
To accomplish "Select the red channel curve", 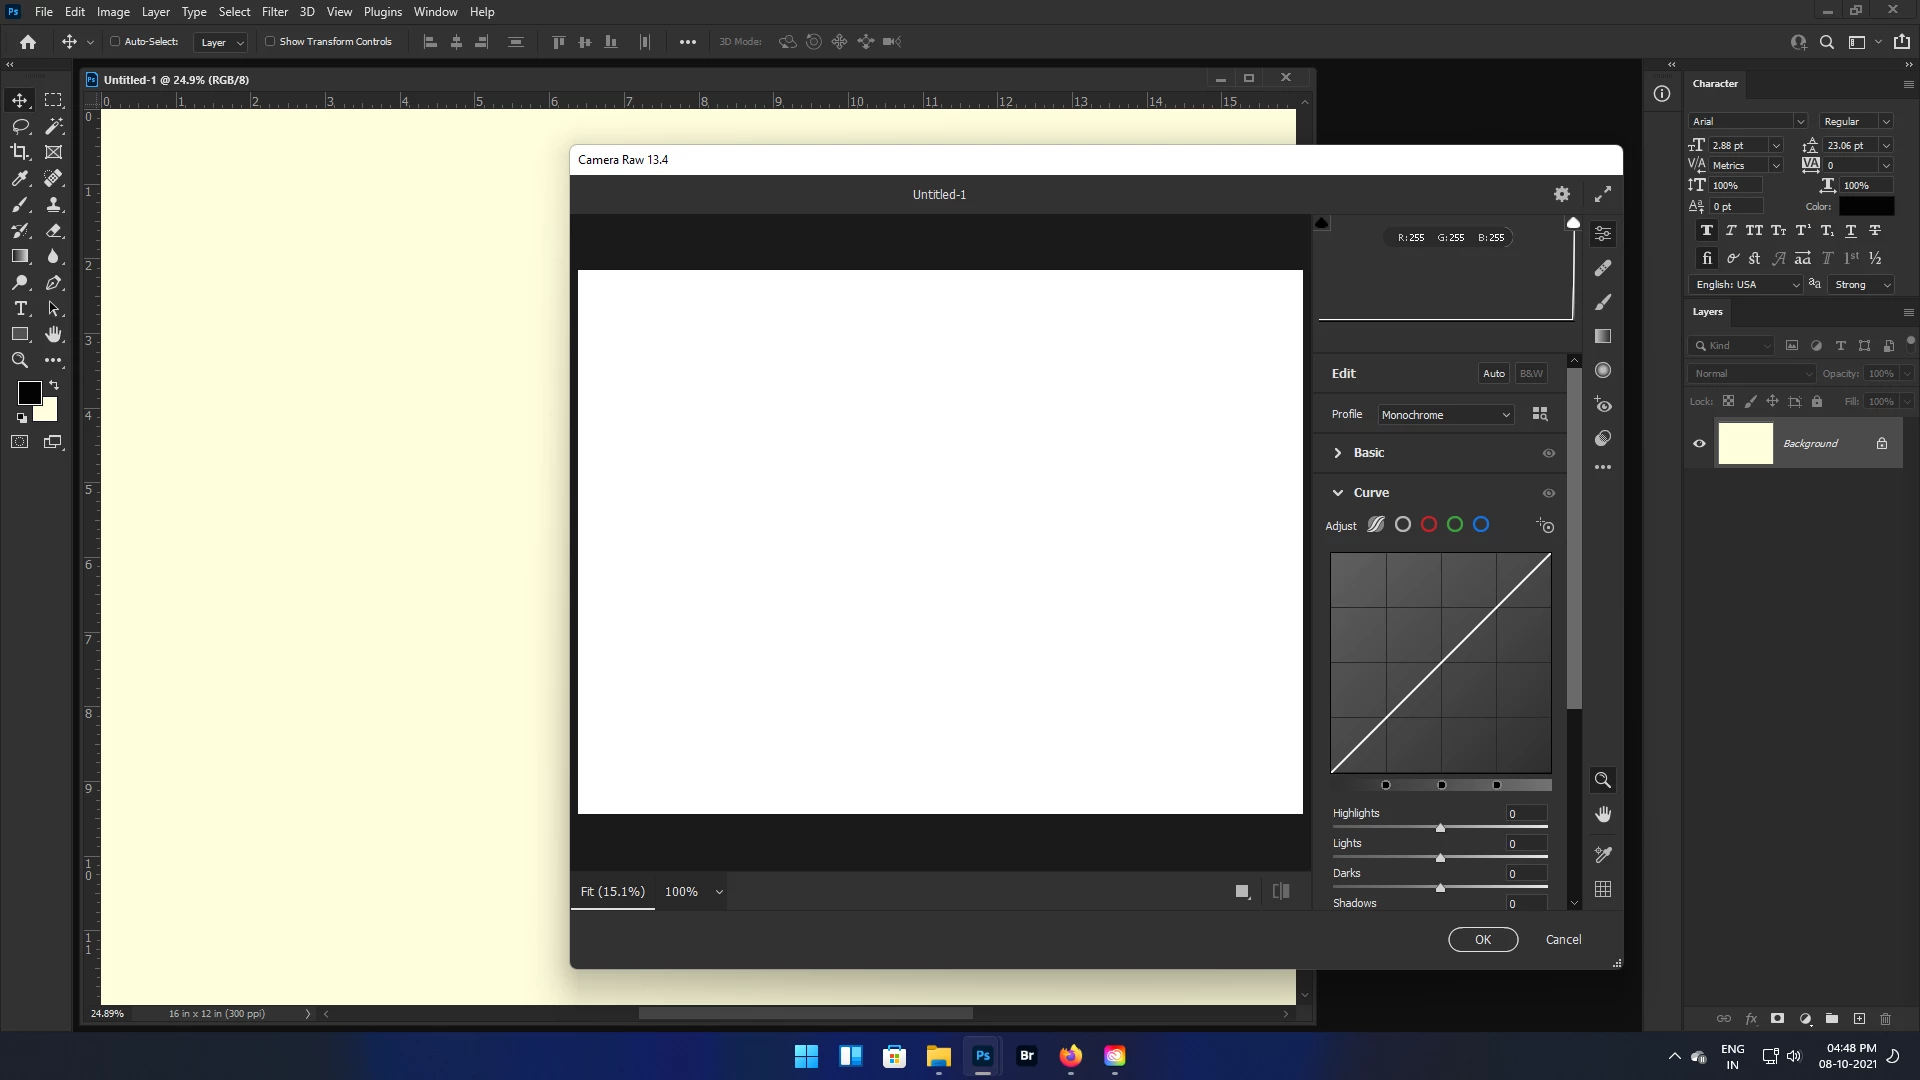I will coord(1429,525).
